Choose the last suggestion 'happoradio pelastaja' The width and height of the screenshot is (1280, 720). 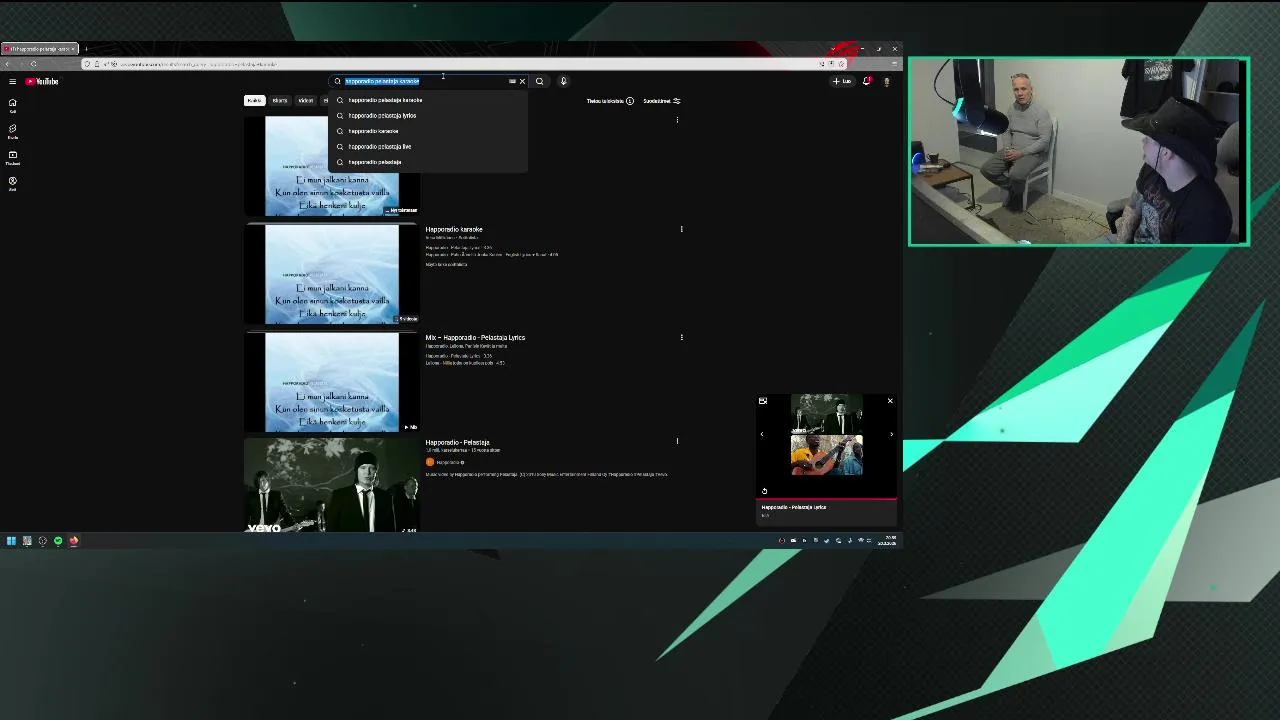428,162
